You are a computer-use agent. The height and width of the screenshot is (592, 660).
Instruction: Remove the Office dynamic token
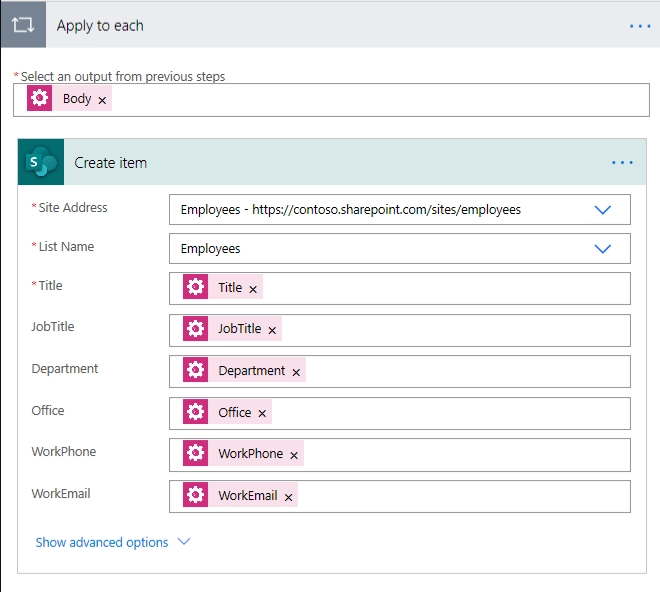pos(262,413)
